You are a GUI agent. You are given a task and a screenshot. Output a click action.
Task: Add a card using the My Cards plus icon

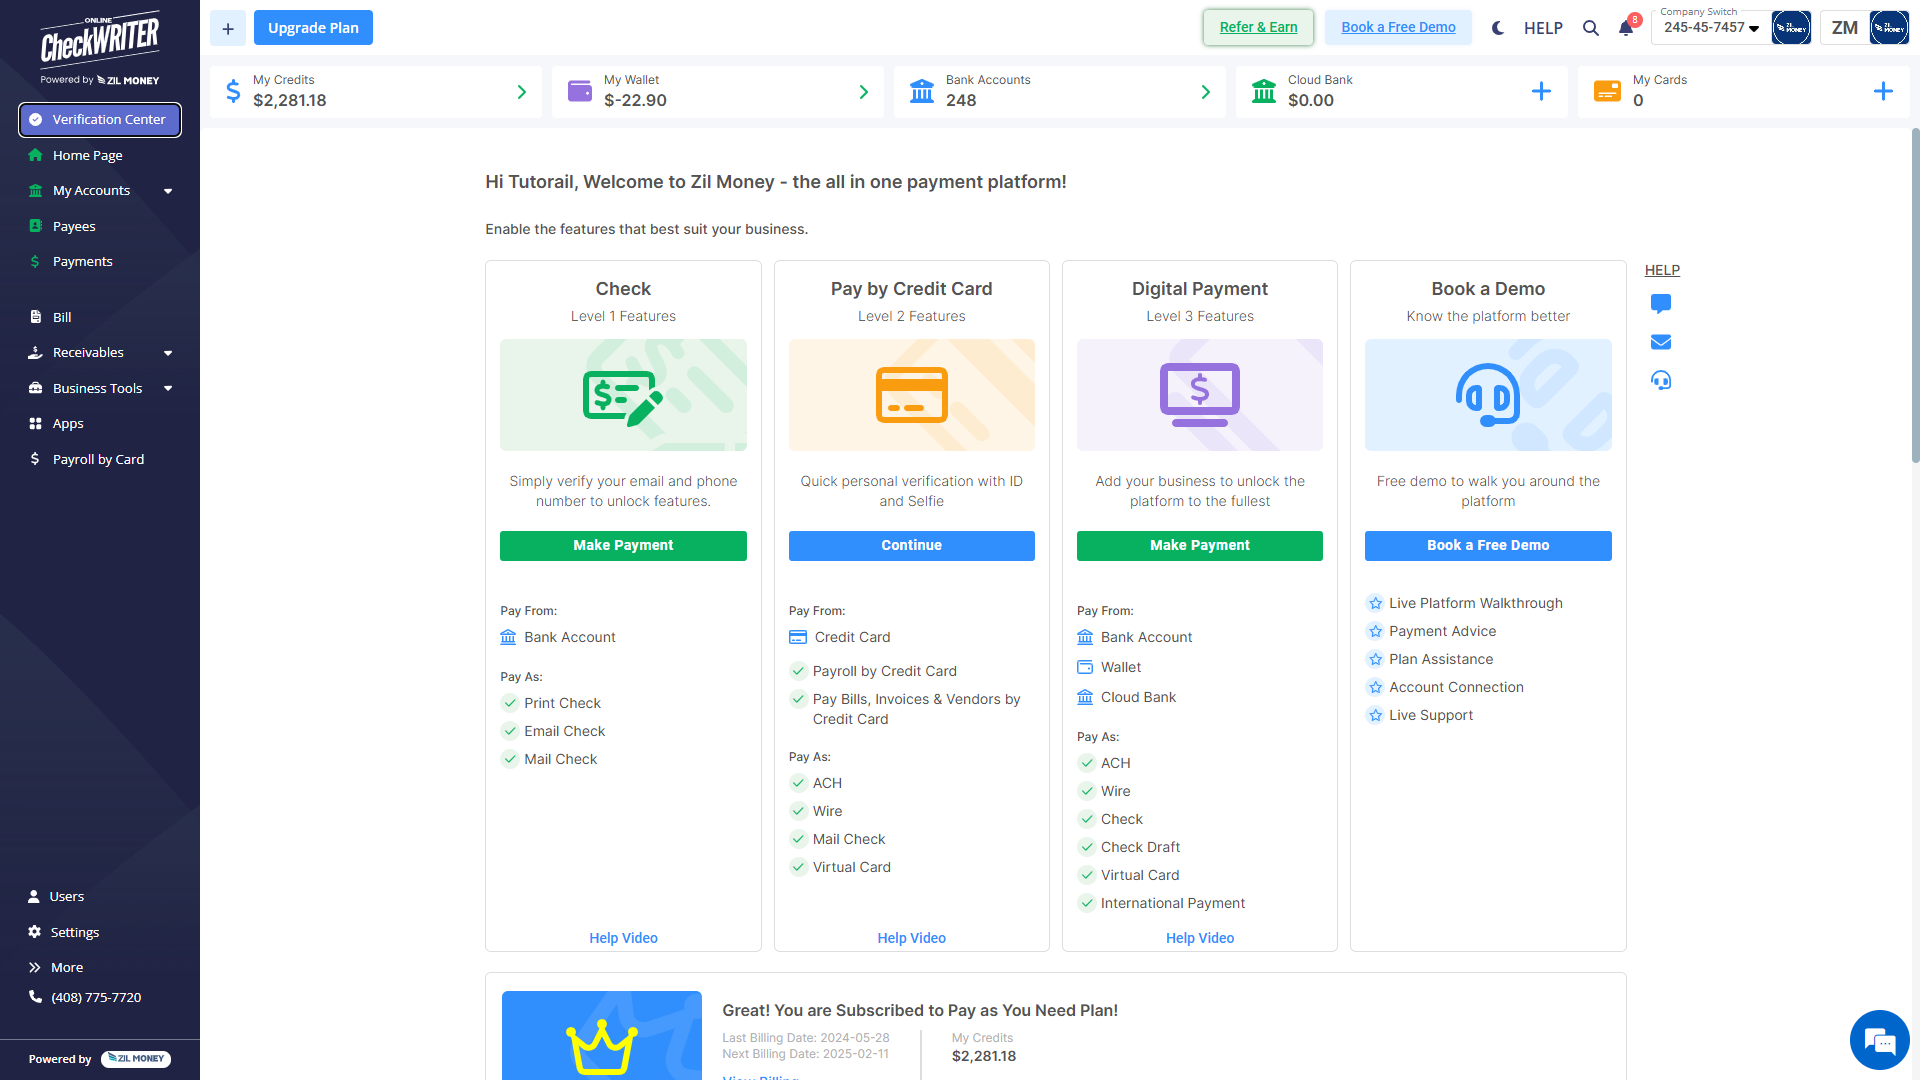pyautogui.click(x=1884, y=91)
